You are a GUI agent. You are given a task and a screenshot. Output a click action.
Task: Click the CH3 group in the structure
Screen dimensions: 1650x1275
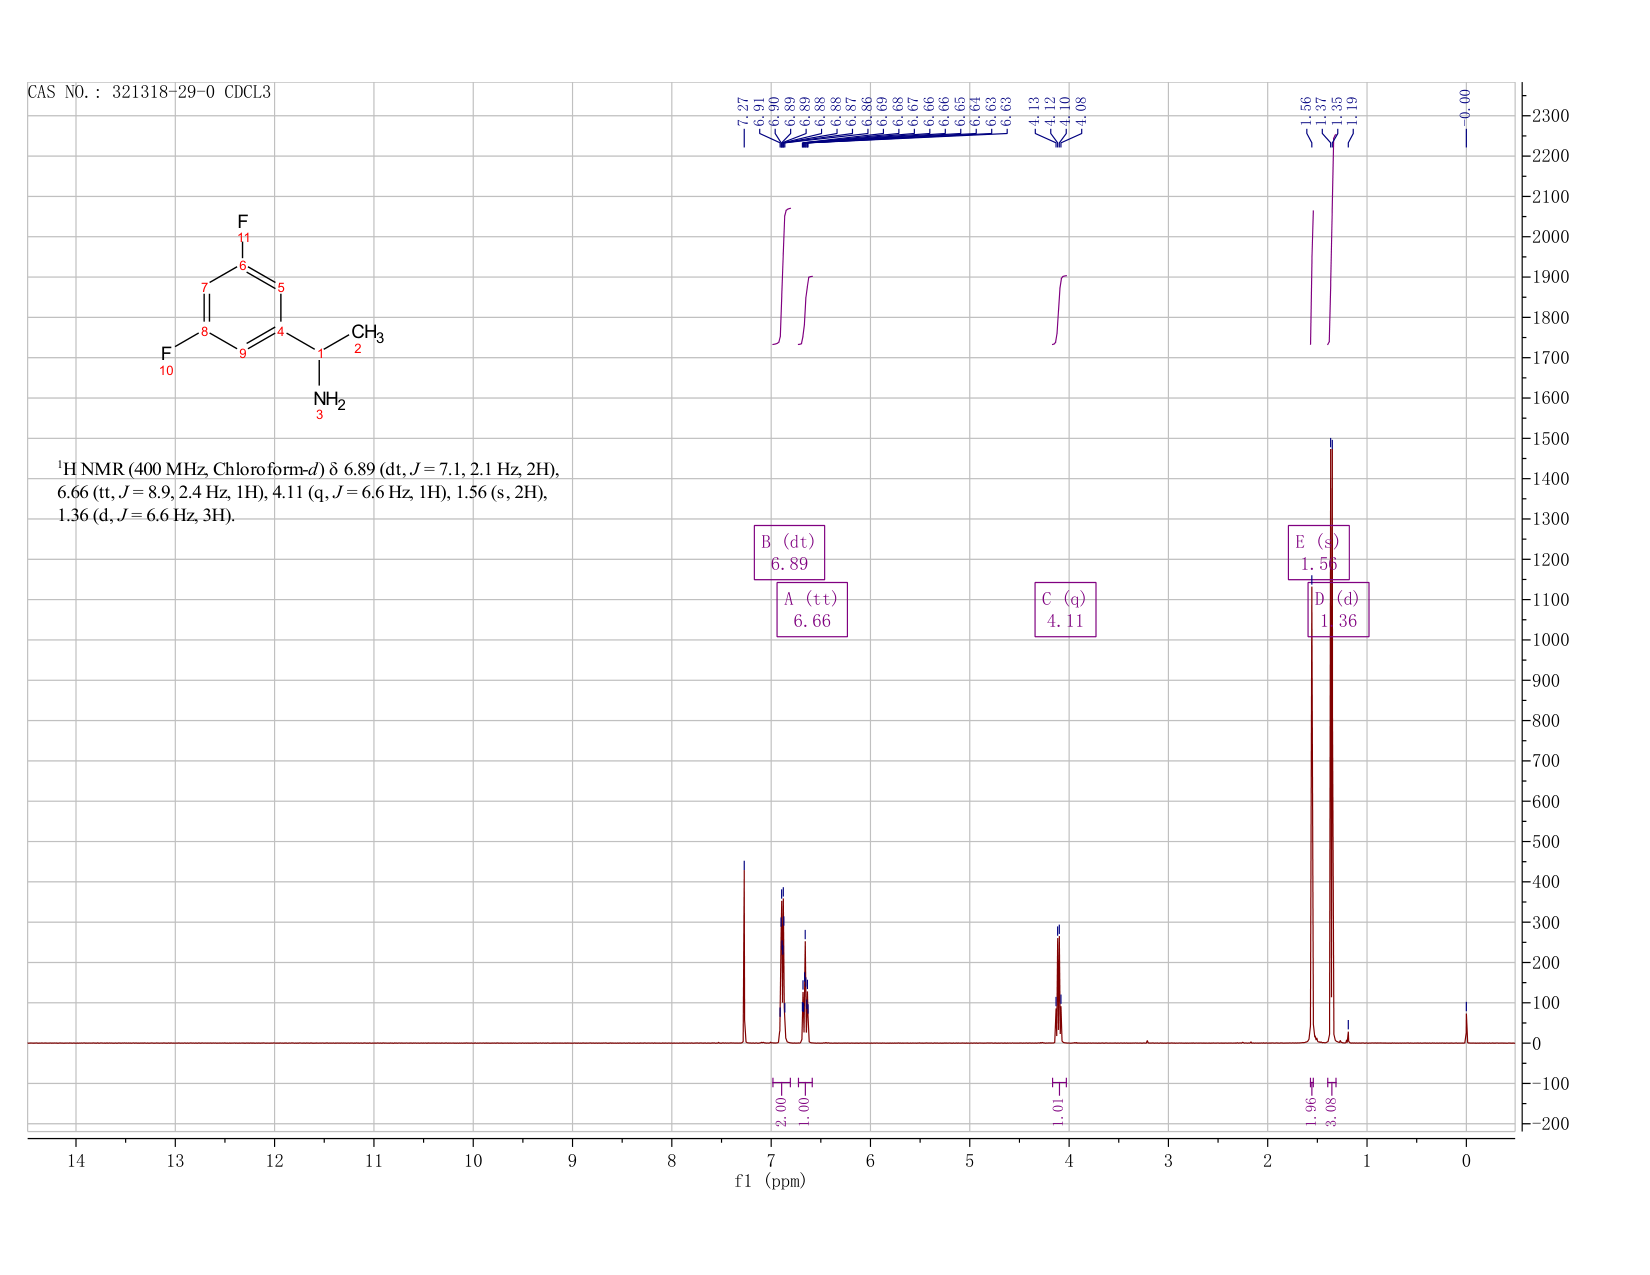coord(367,333)
